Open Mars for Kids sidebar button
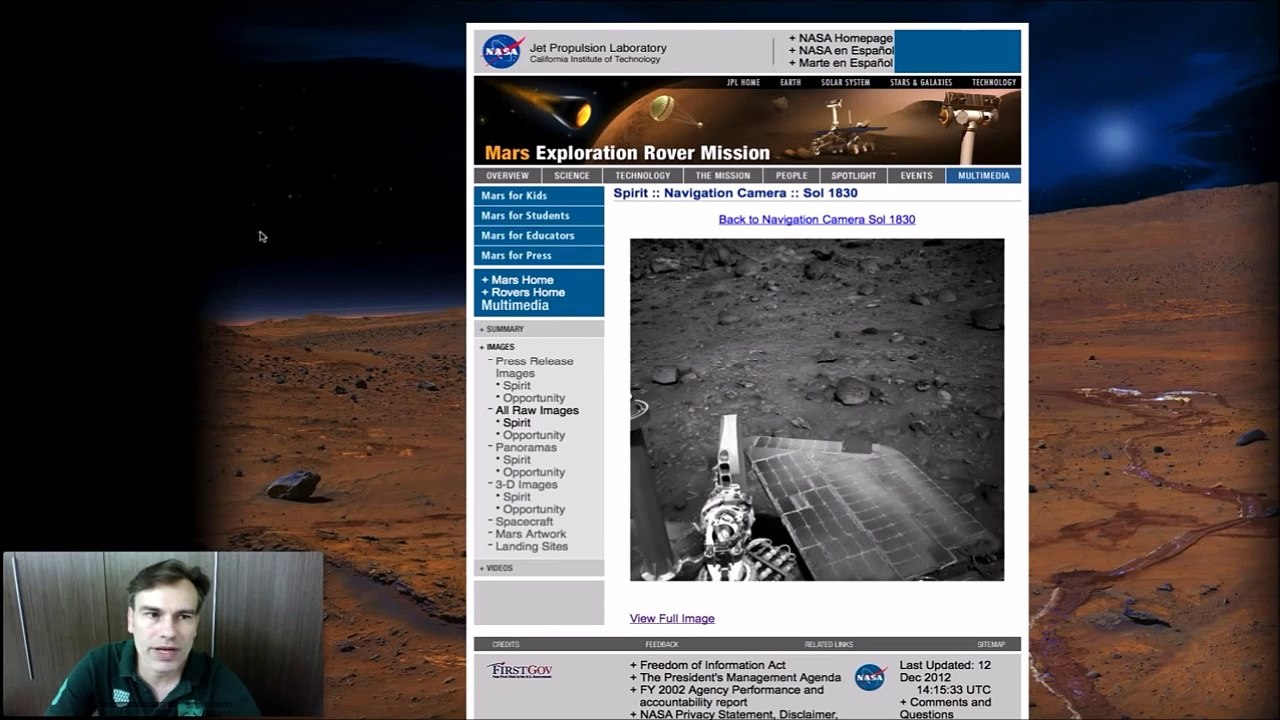The width and height of the screenshot is (1280, 720). (x=539, y=196)
